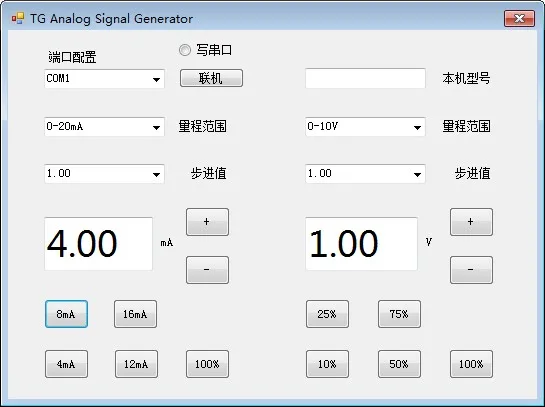The width and height of the screenshot is (545, 407).
Task: Set output to 8mA preset
Action: (66, 314)
